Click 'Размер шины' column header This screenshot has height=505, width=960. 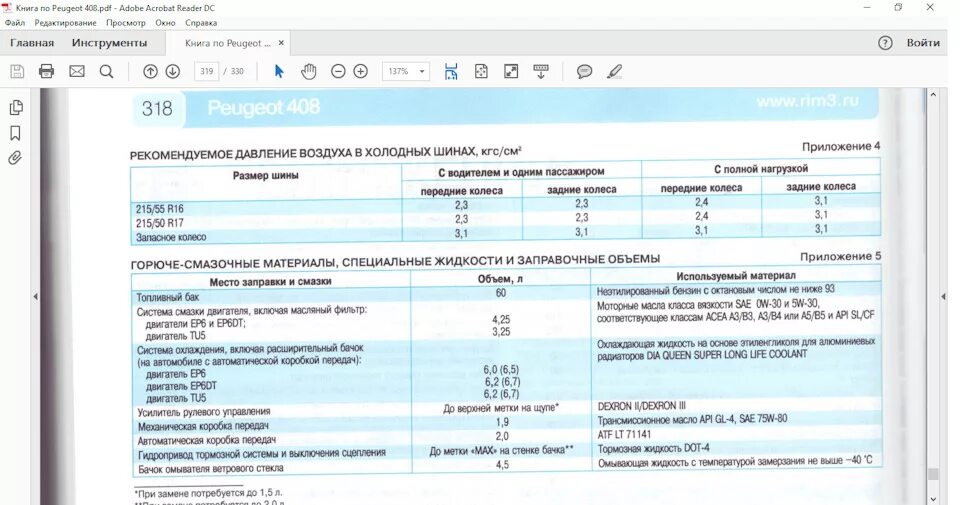click(x=266, y=176)
